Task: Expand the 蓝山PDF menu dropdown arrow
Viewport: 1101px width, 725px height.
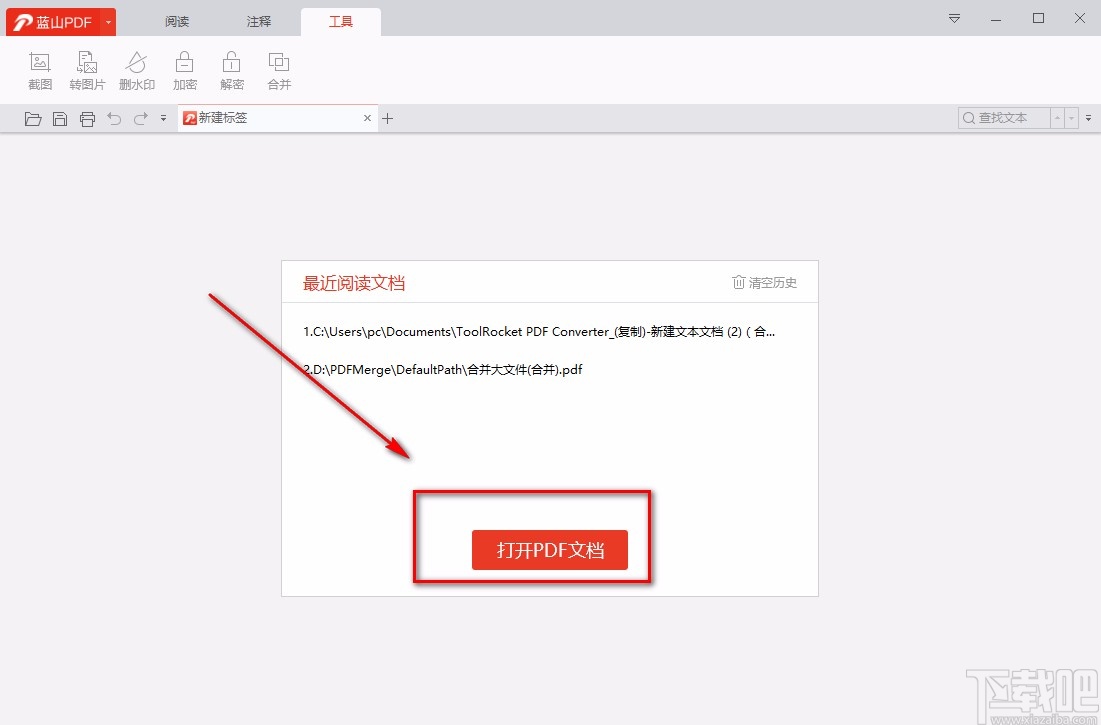Action: [108, 20]
